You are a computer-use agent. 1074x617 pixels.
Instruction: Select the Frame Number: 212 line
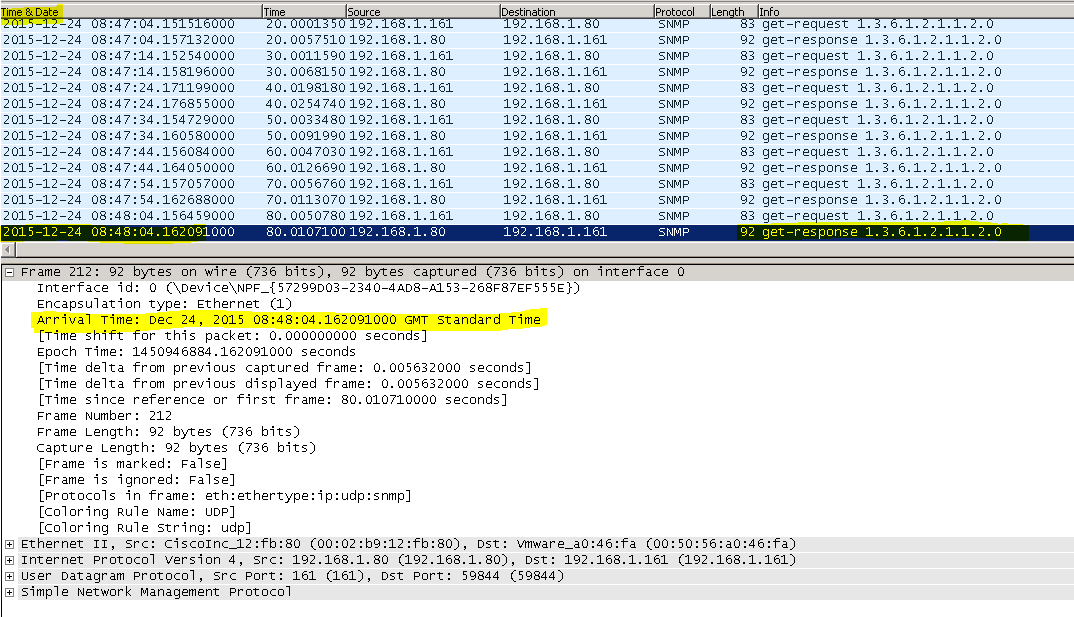[104, 416]
